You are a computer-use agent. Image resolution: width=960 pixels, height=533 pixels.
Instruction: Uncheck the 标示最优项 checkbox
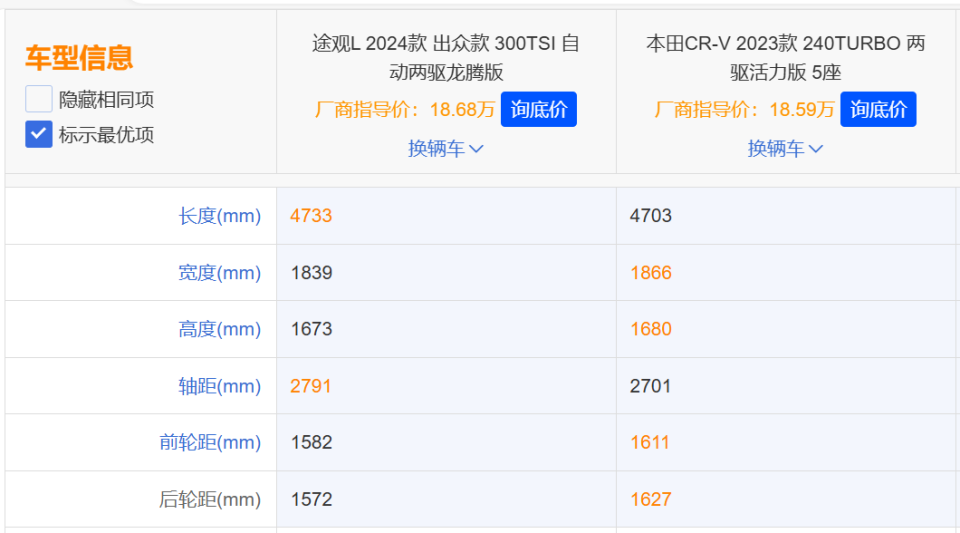(x=39, y=134)
